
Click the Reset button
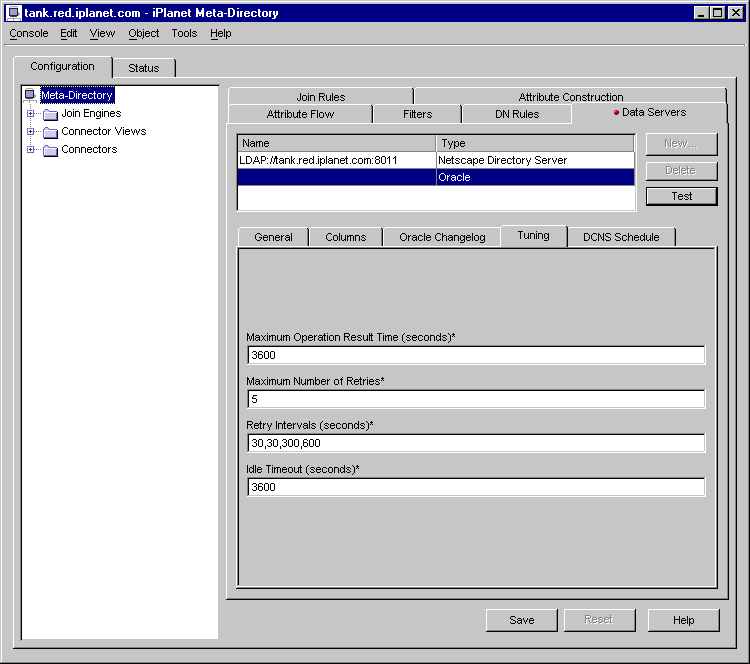coord(599,620)
